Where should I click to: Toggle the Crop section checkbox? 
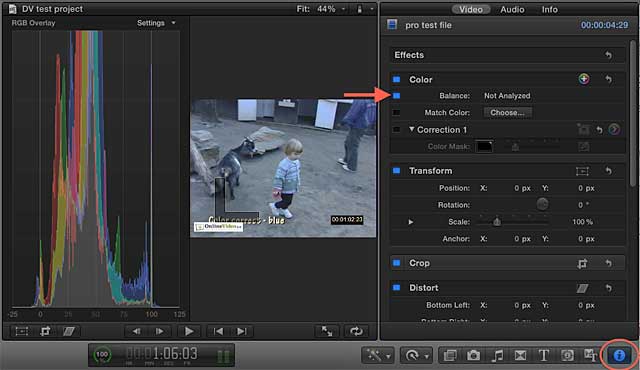(396, 263)
